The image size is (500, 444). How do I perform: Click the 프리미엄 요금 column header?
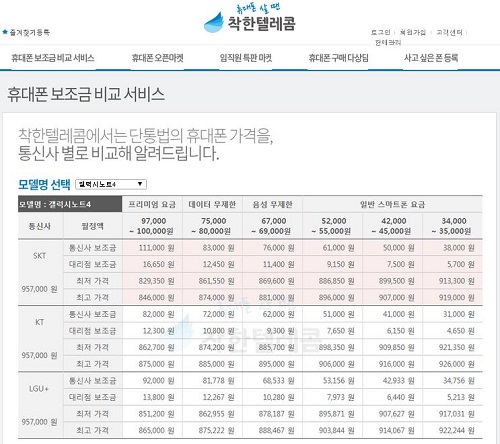pos(152,204)
